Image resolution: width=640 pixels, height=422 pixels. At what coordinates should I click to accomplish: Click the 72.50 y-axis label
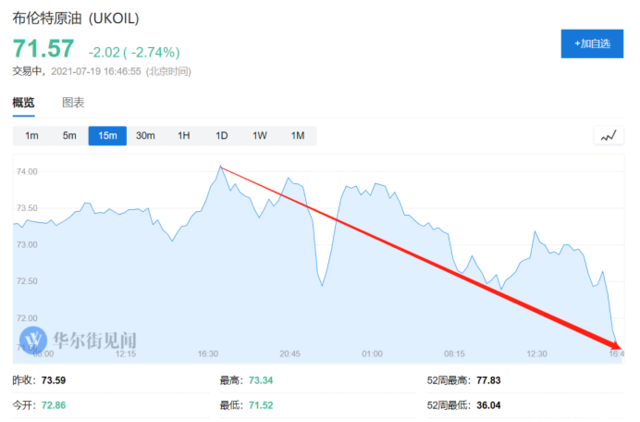[27, 281]
